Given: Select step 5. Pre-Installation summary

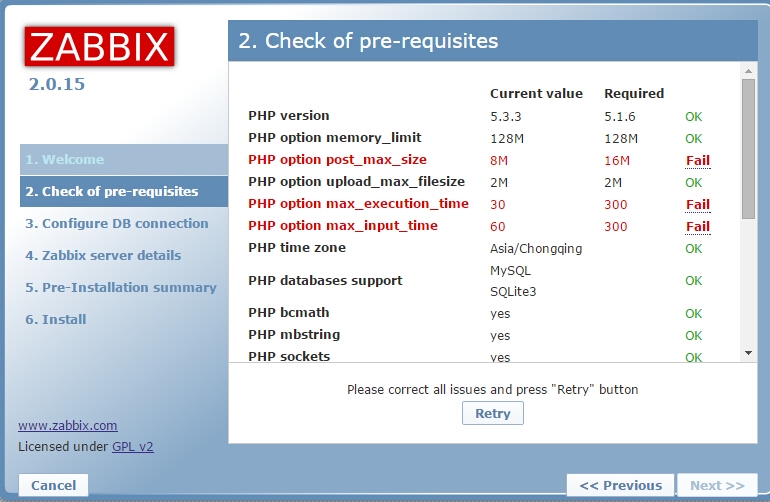Looking at the screenshot, I should tap(121, 287).
